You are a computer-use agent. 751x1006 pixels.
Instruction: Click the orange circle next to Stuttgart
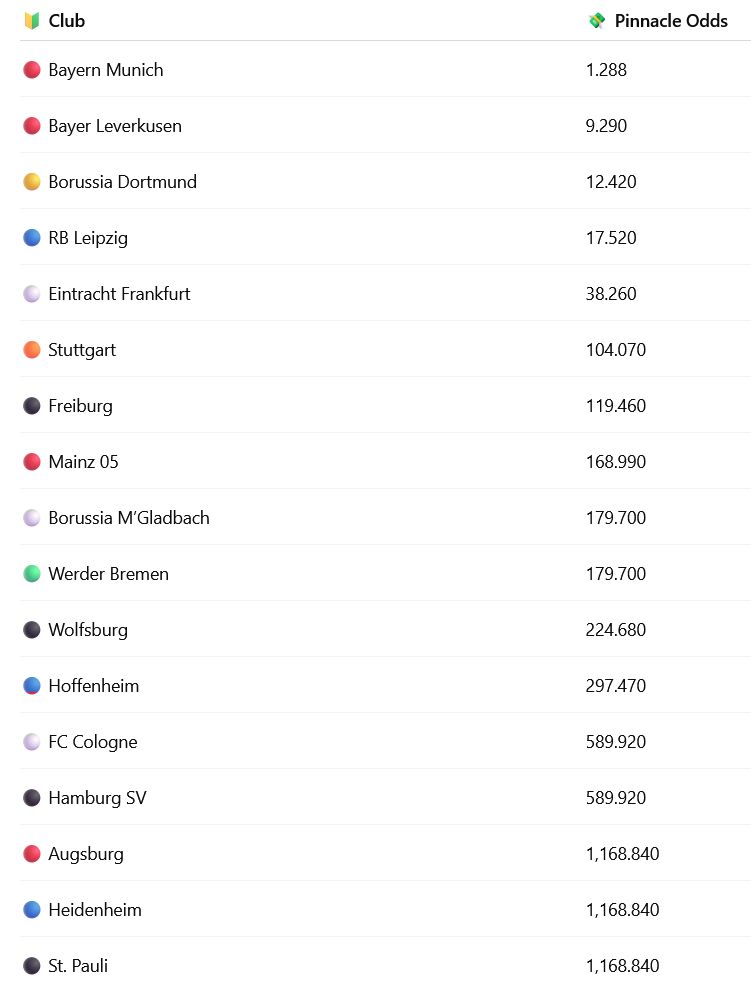31,350
